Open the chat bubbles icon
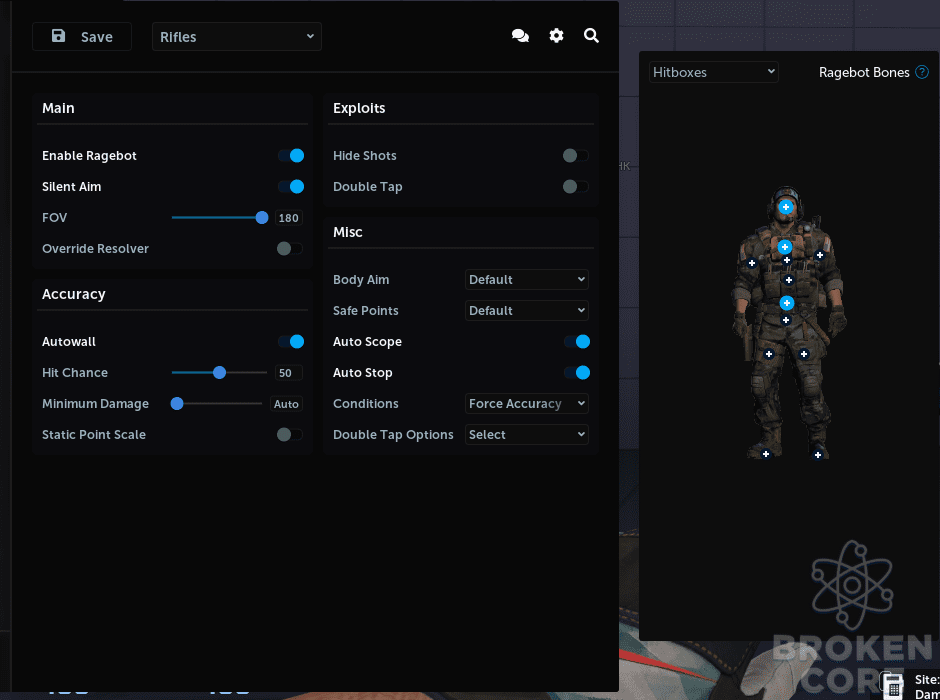Image resolution: width=940 pixels, height=700 pixels. pos(520,36)
